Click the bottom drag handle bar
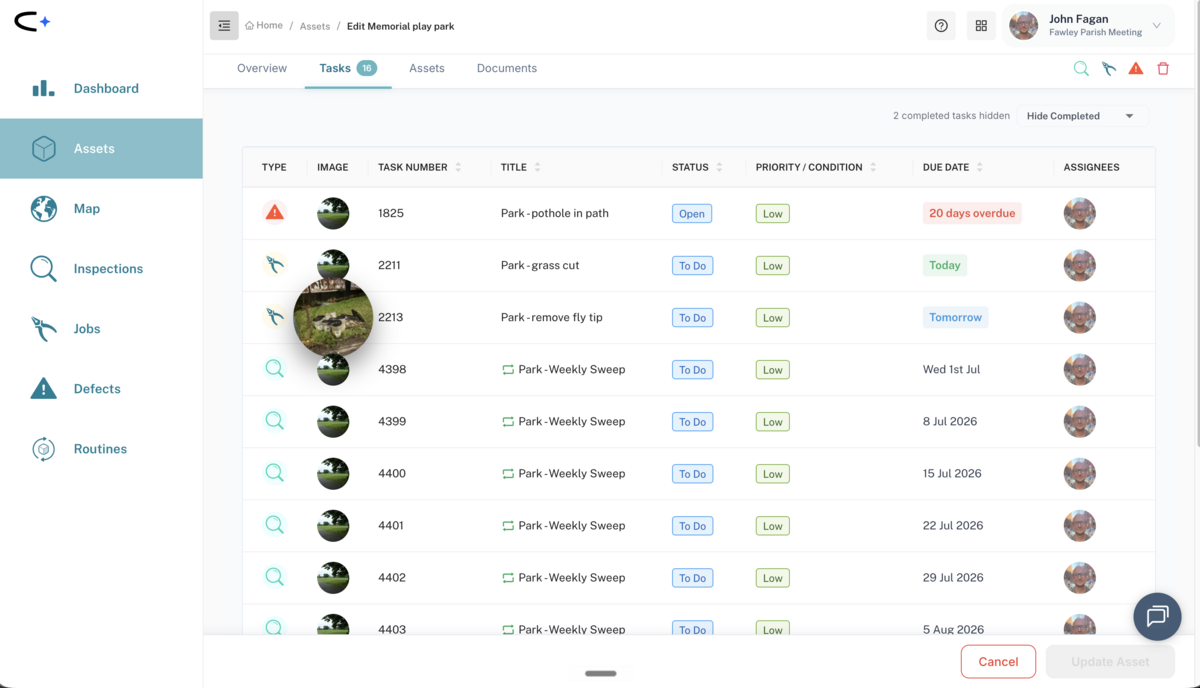1200x688 pixels. pyautogui.click(x=600, y=673)
